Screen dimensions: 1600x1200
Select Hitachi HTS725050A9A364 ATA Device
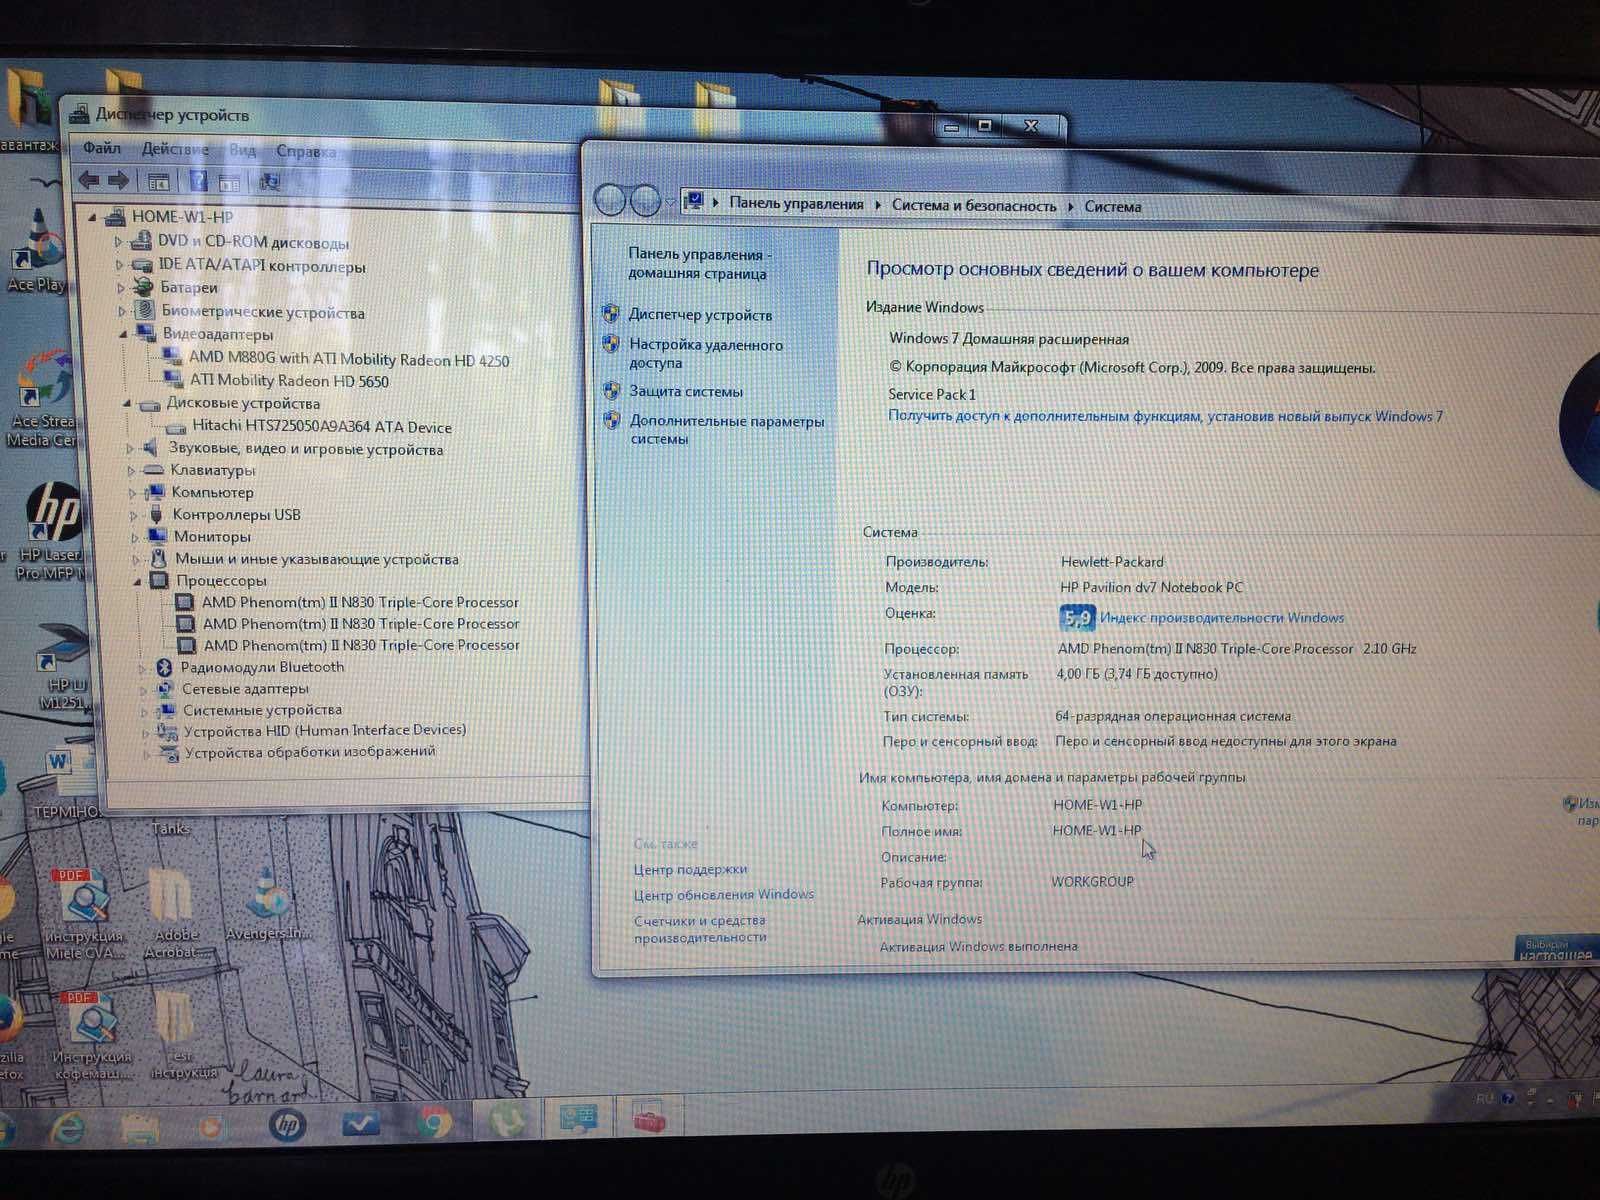322,427
